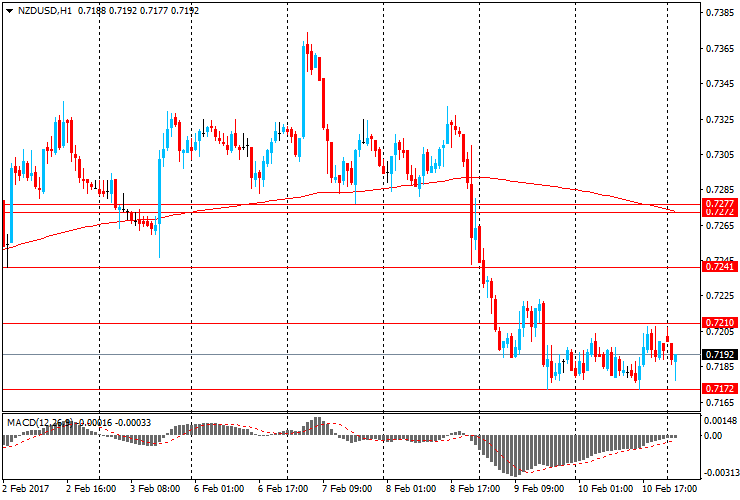Click the 0.7305 price scale value

[x=720, y=155]
